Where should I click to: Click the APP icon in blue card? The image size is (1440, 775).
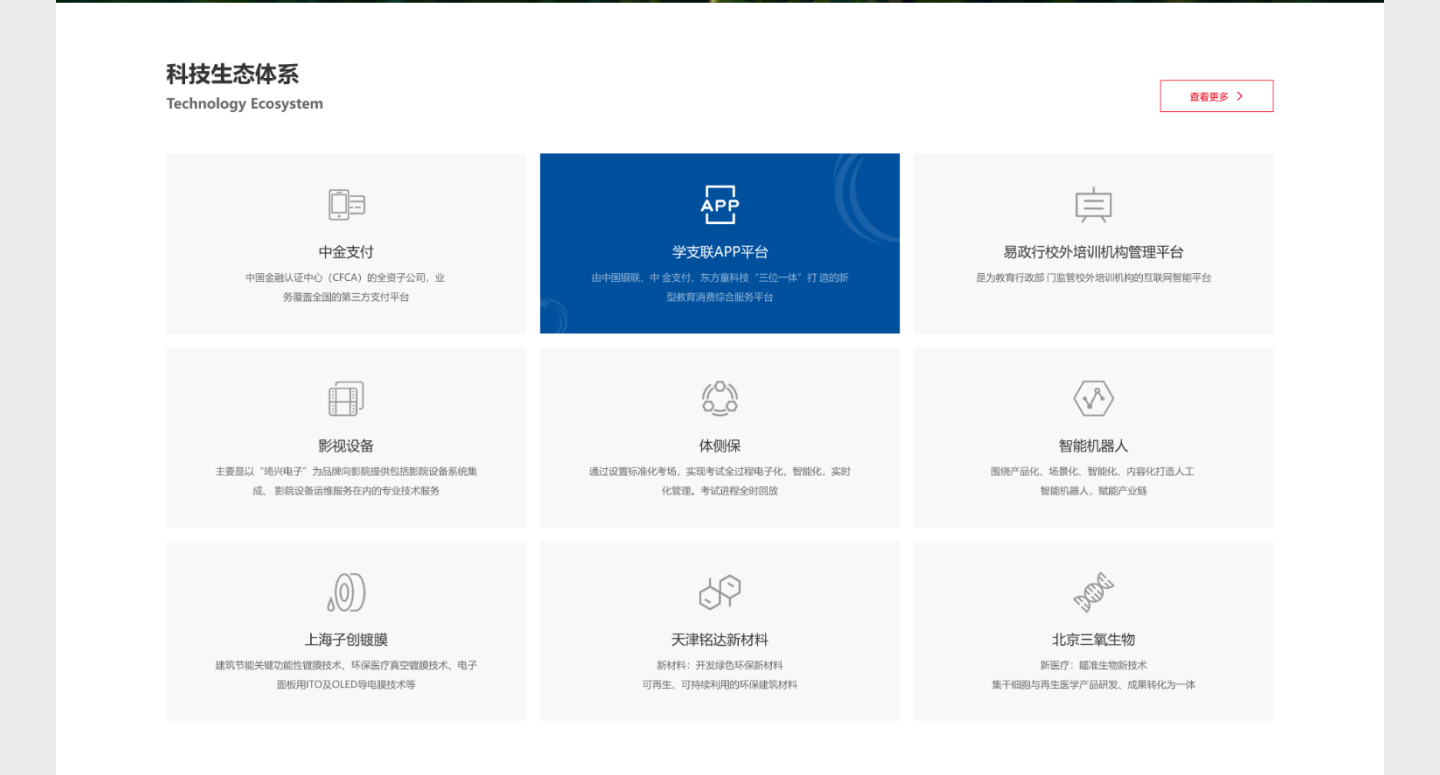pyautogui.click(x=720, y=205)
